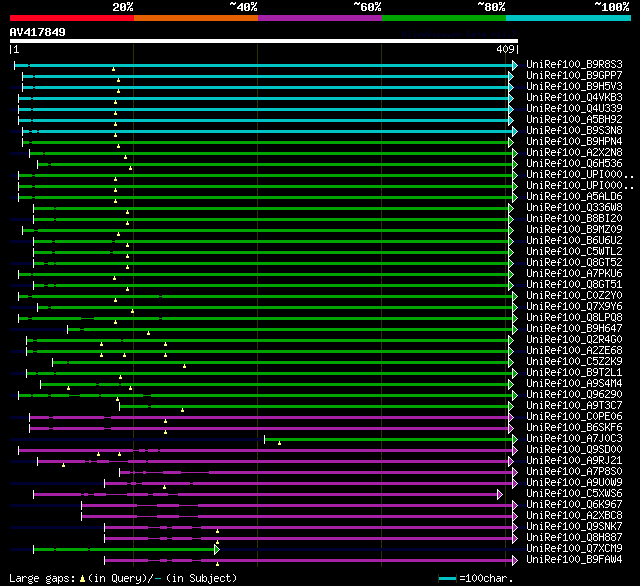Click the UniRef100_A9U0W9 label
The width and height of the screenshot is (640, 586).
pyautogui.click(x=574, y=483)
